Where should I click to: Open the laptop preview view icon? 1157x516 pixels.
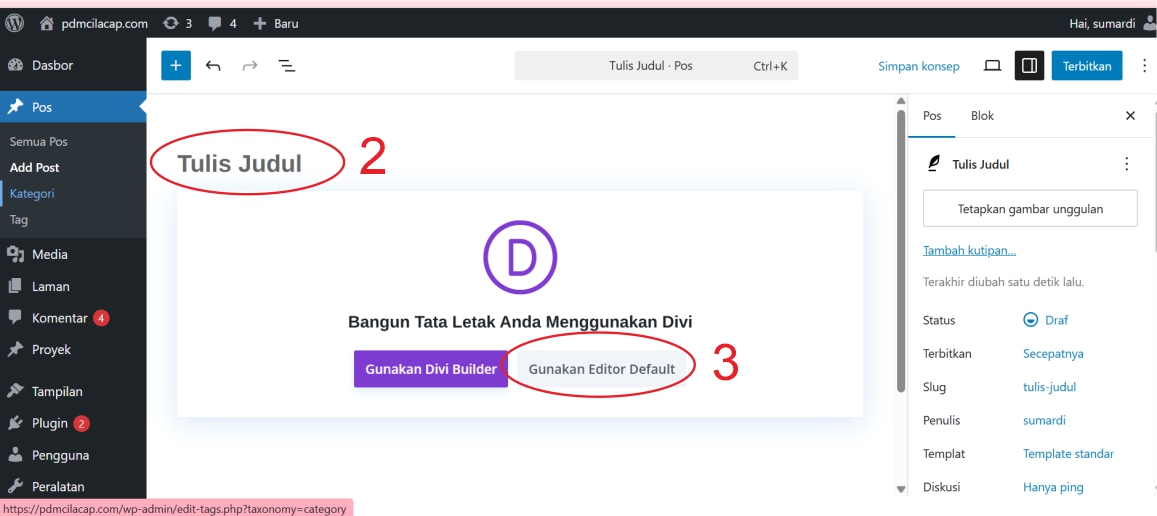(x=992, y=66)
